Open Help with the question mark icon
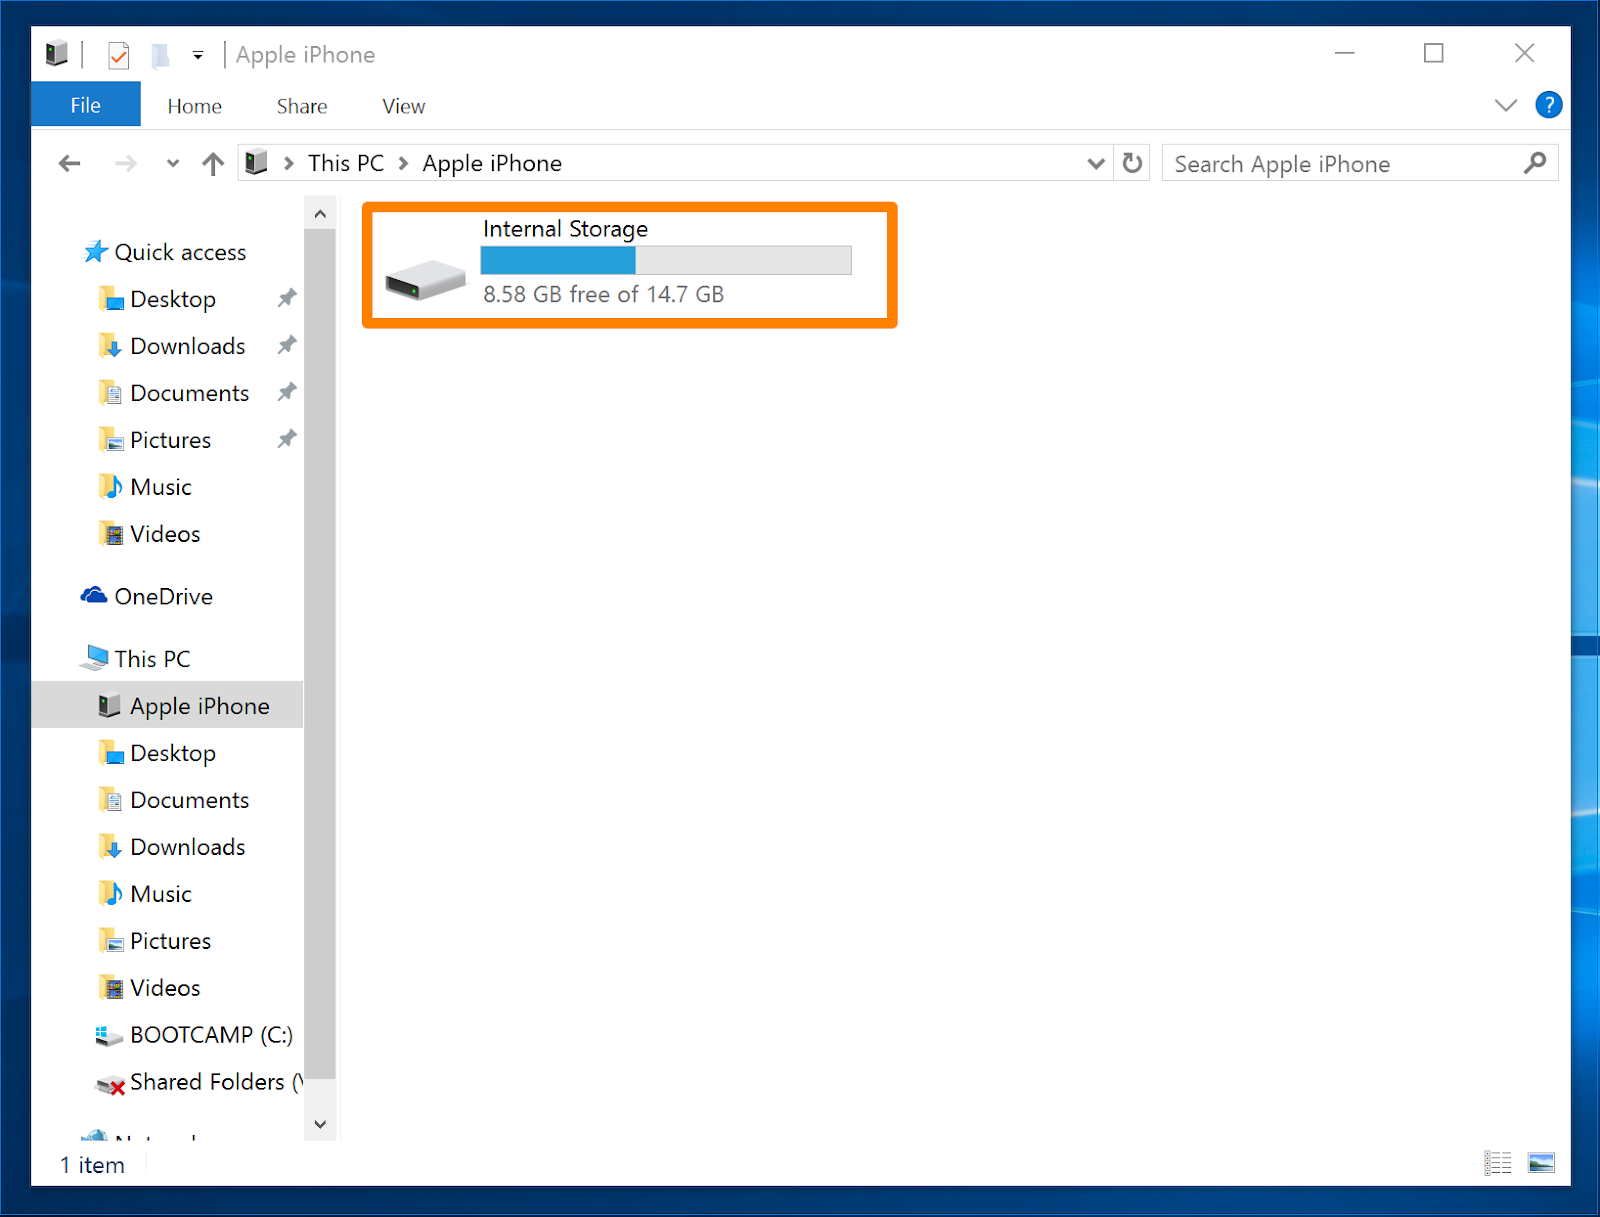Image resolution: width=1600 pixels, height=1217 pixels. (x=1548, y=105)
